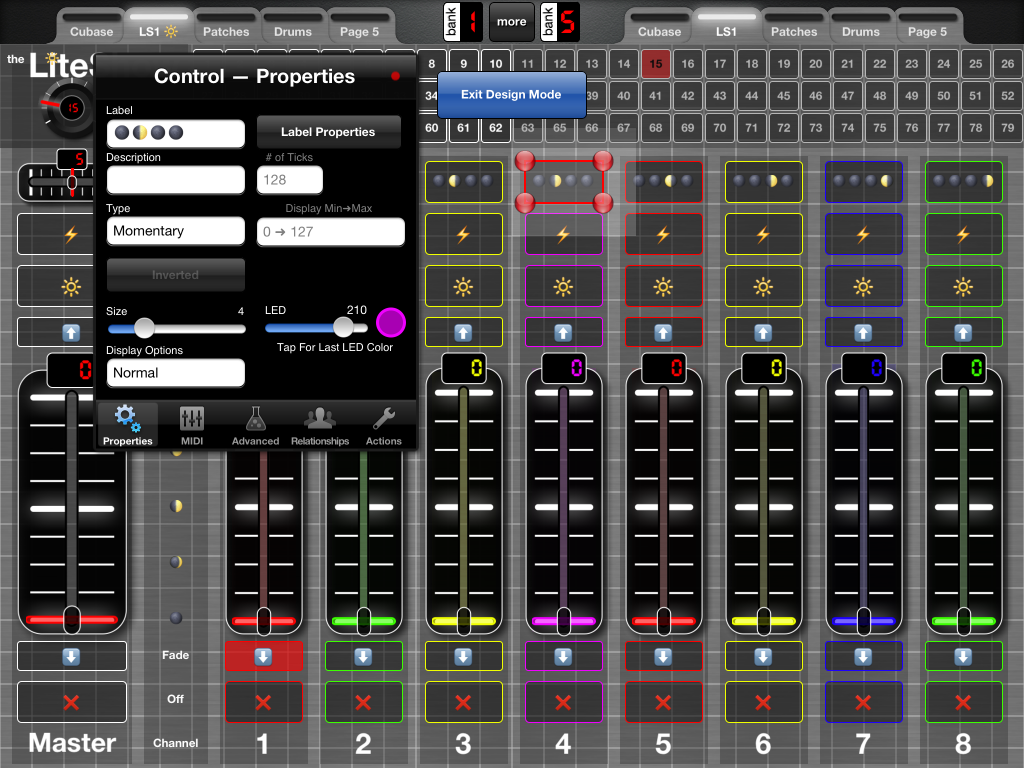Tap the red X off button on channel 6
1024x768 pixels.
tap(763, 702)
